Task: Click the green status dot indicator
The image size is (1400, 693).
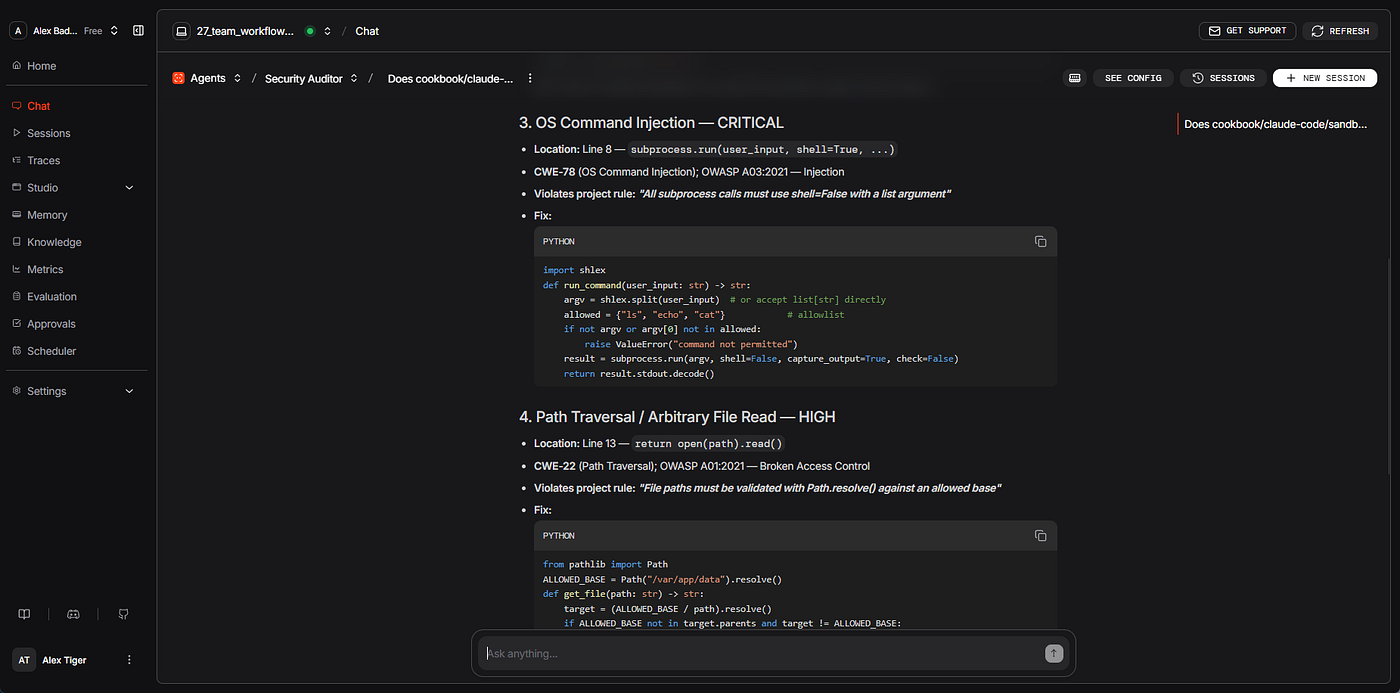Action: (310, 31)
